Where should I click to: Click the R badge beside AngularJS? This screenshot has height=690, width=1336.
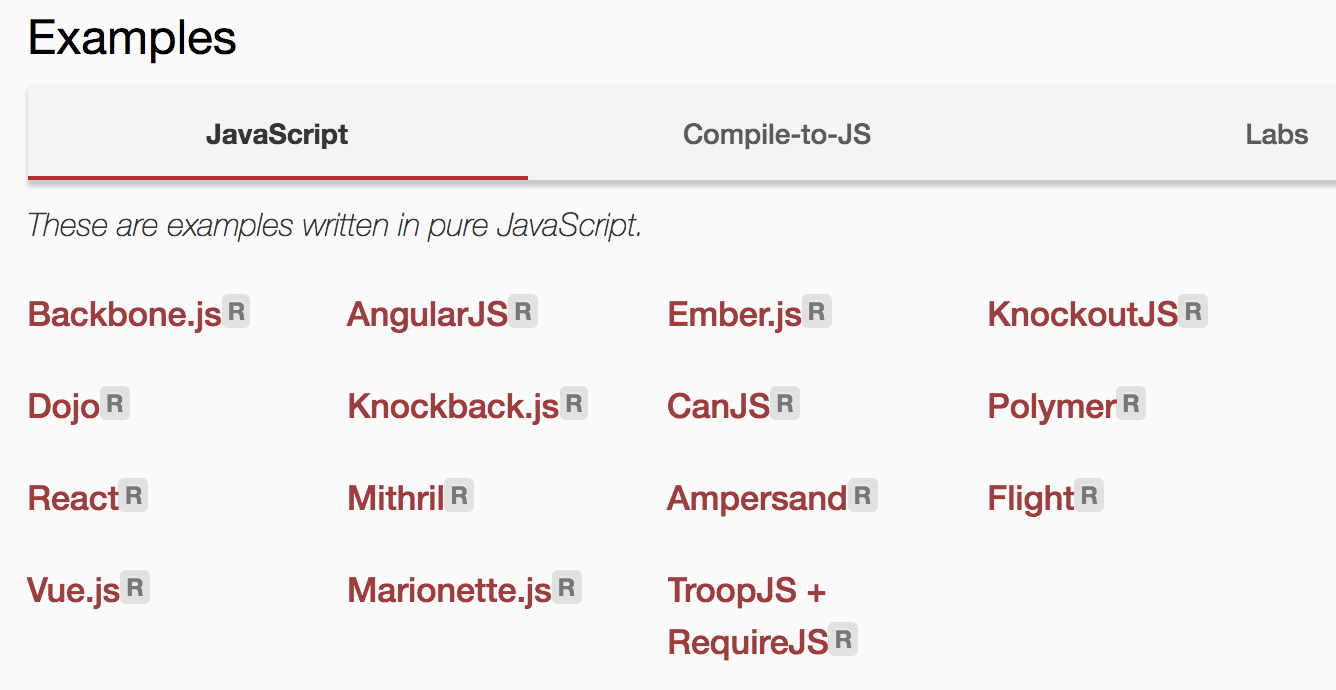click(x=524, y=311)
